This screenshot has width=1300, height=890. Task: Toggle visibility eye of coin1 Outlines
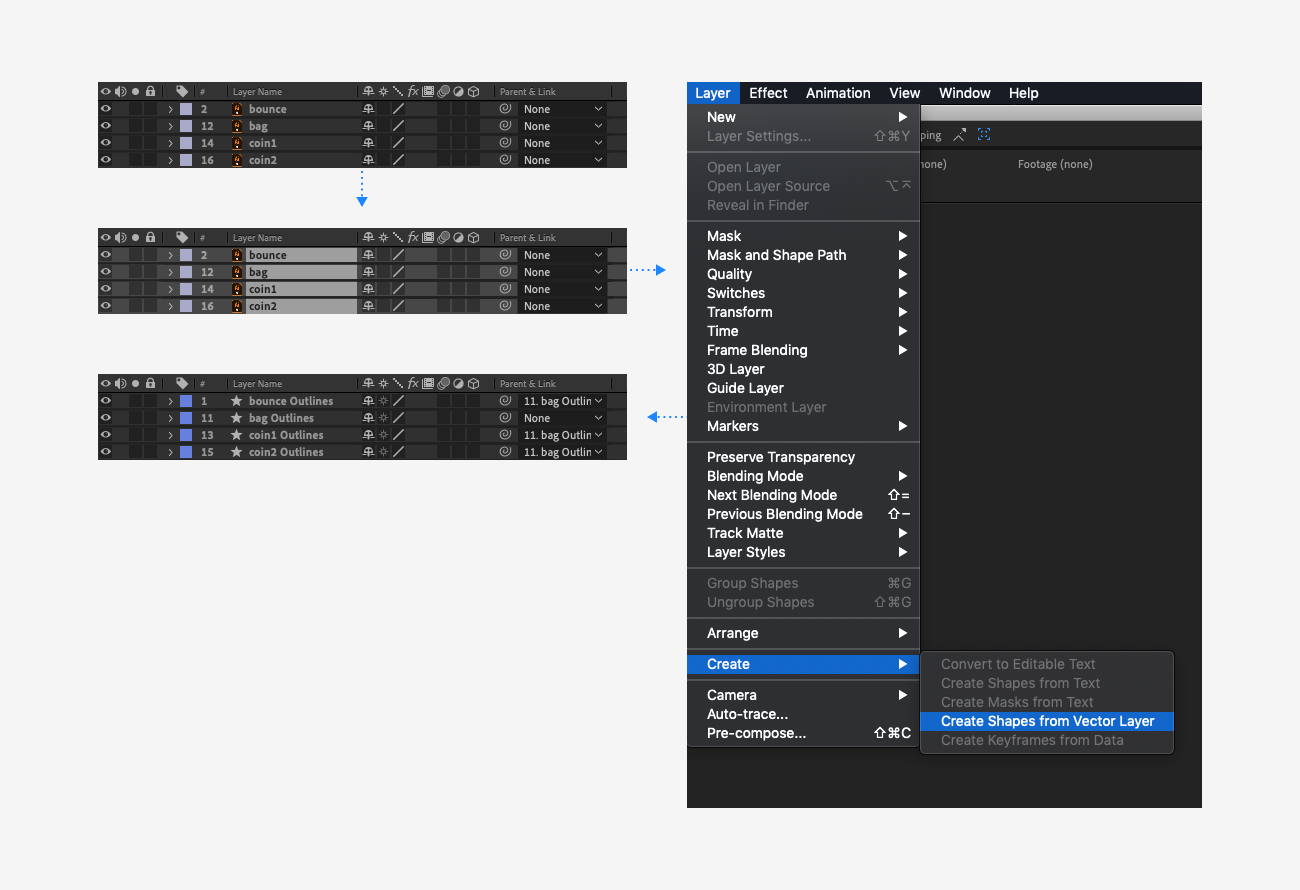point(105,435)
